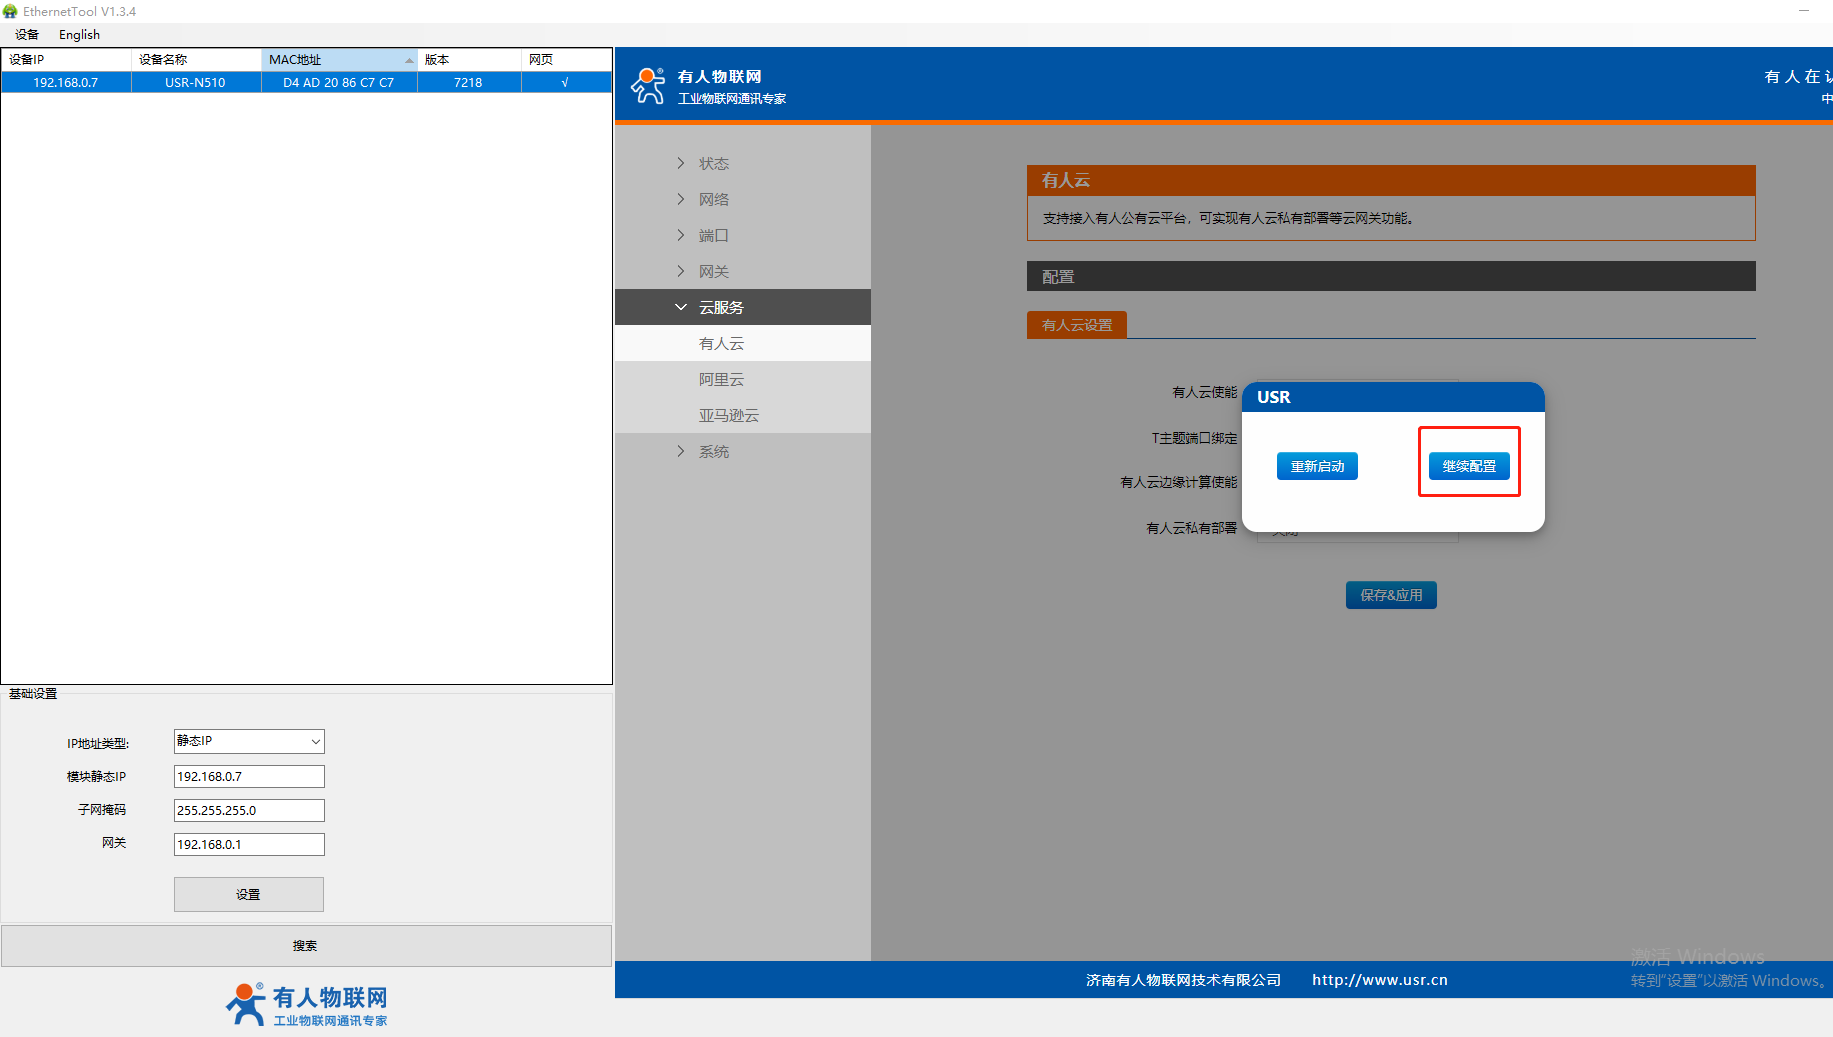Image resolution: width=1833 pixels, height=1037 pixels.
Task: Click the 设备IP column header
Action: click(66, 60)
